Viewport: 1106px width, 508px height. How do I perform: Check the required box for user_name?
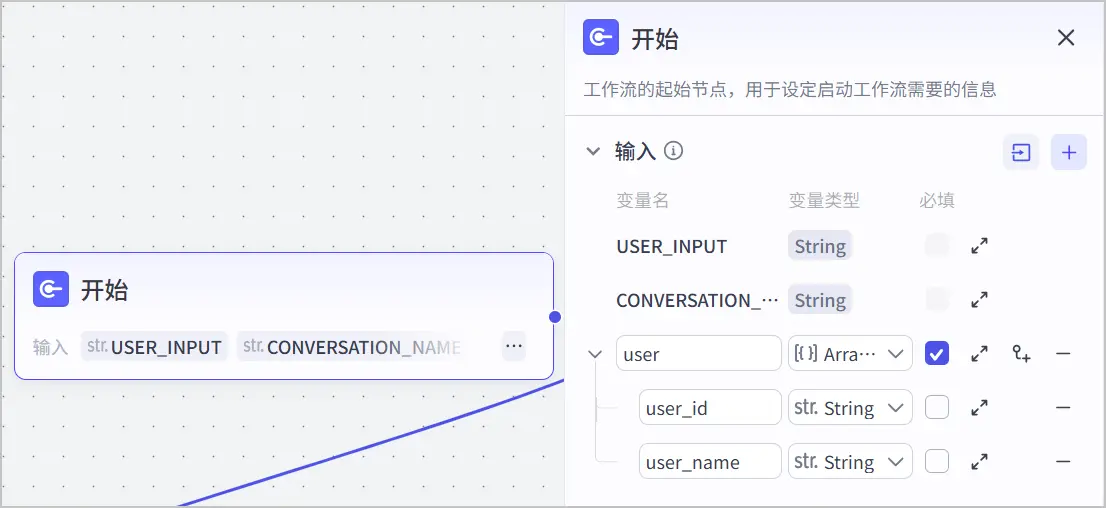tap(937, 462)
